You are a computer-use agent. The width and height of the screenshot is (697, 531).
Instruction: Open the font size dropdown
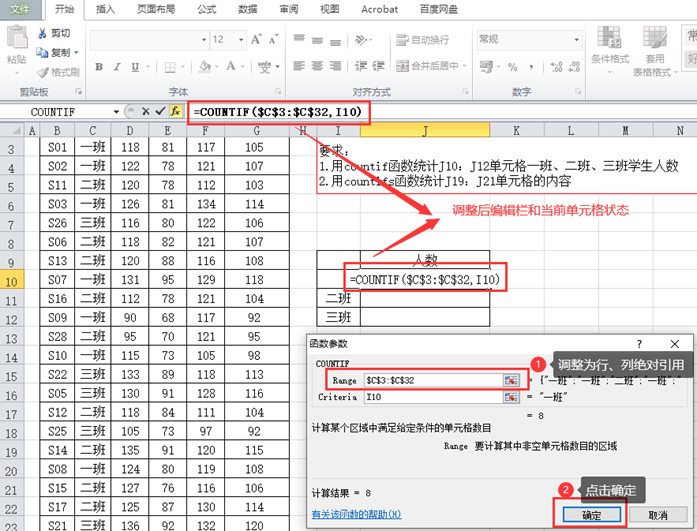click(x=241, y=40)
